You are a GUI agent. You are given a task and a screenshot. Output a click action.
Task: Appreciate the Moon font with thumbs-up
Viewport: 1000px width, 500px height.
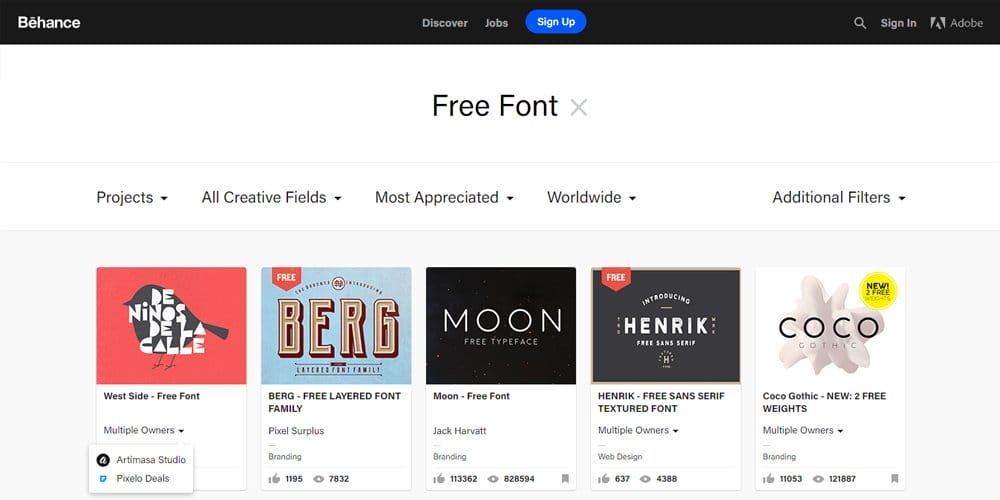(x=439, y=478)
